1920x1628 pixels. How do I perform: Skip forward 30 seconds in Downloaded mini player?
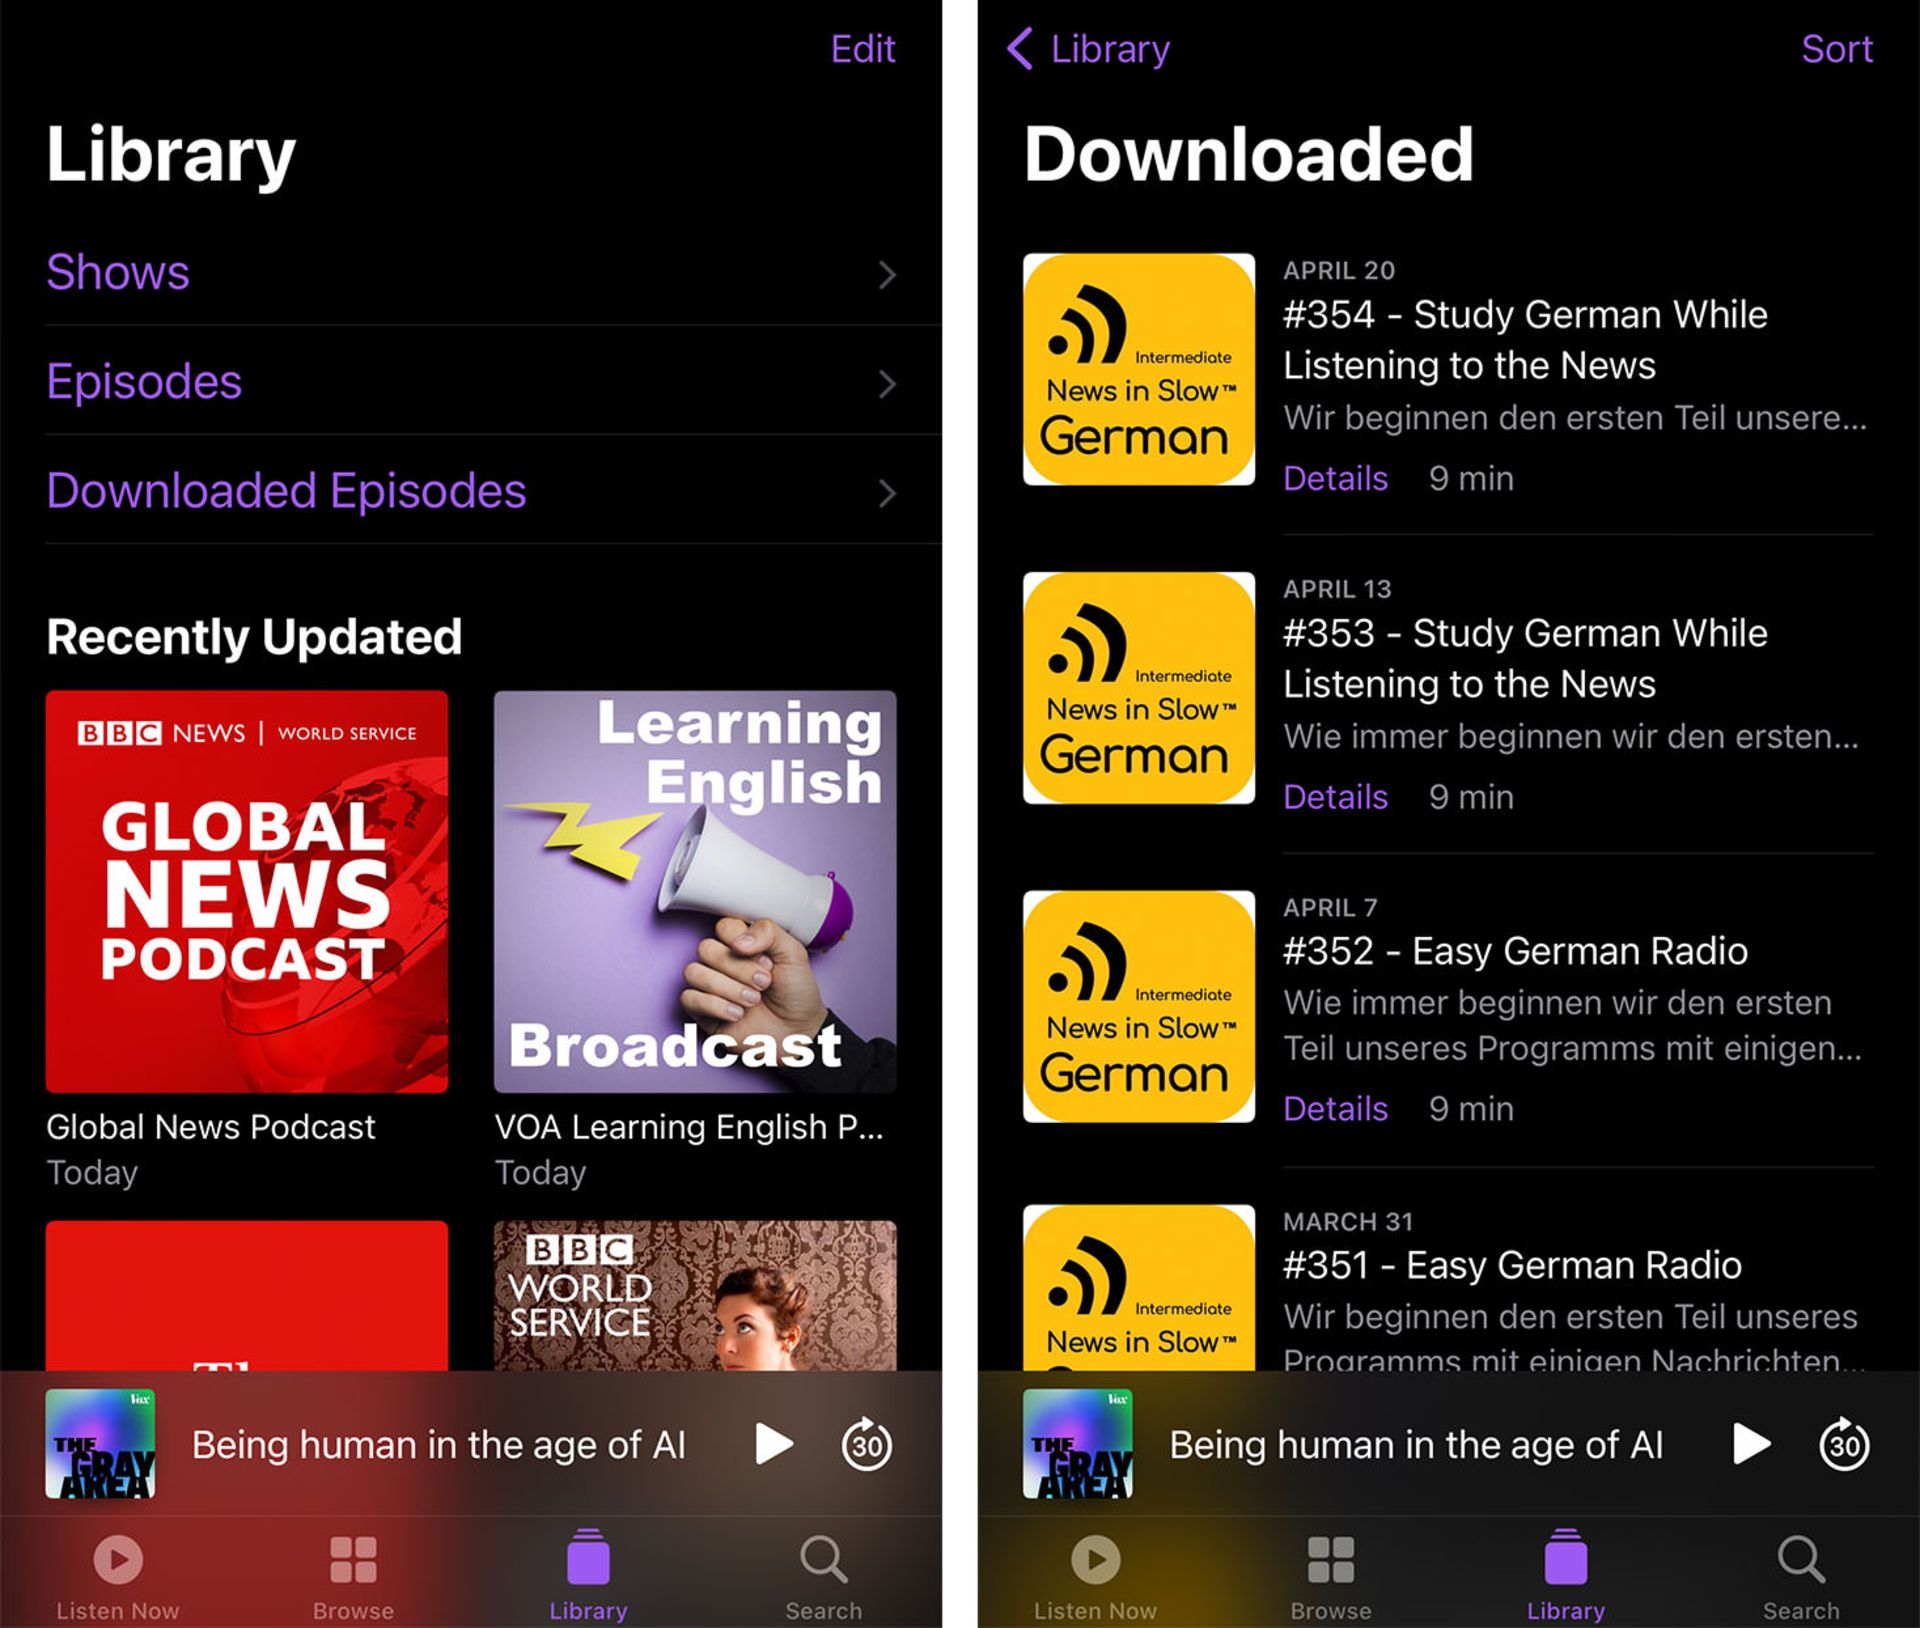[x=1844, y=1444]
